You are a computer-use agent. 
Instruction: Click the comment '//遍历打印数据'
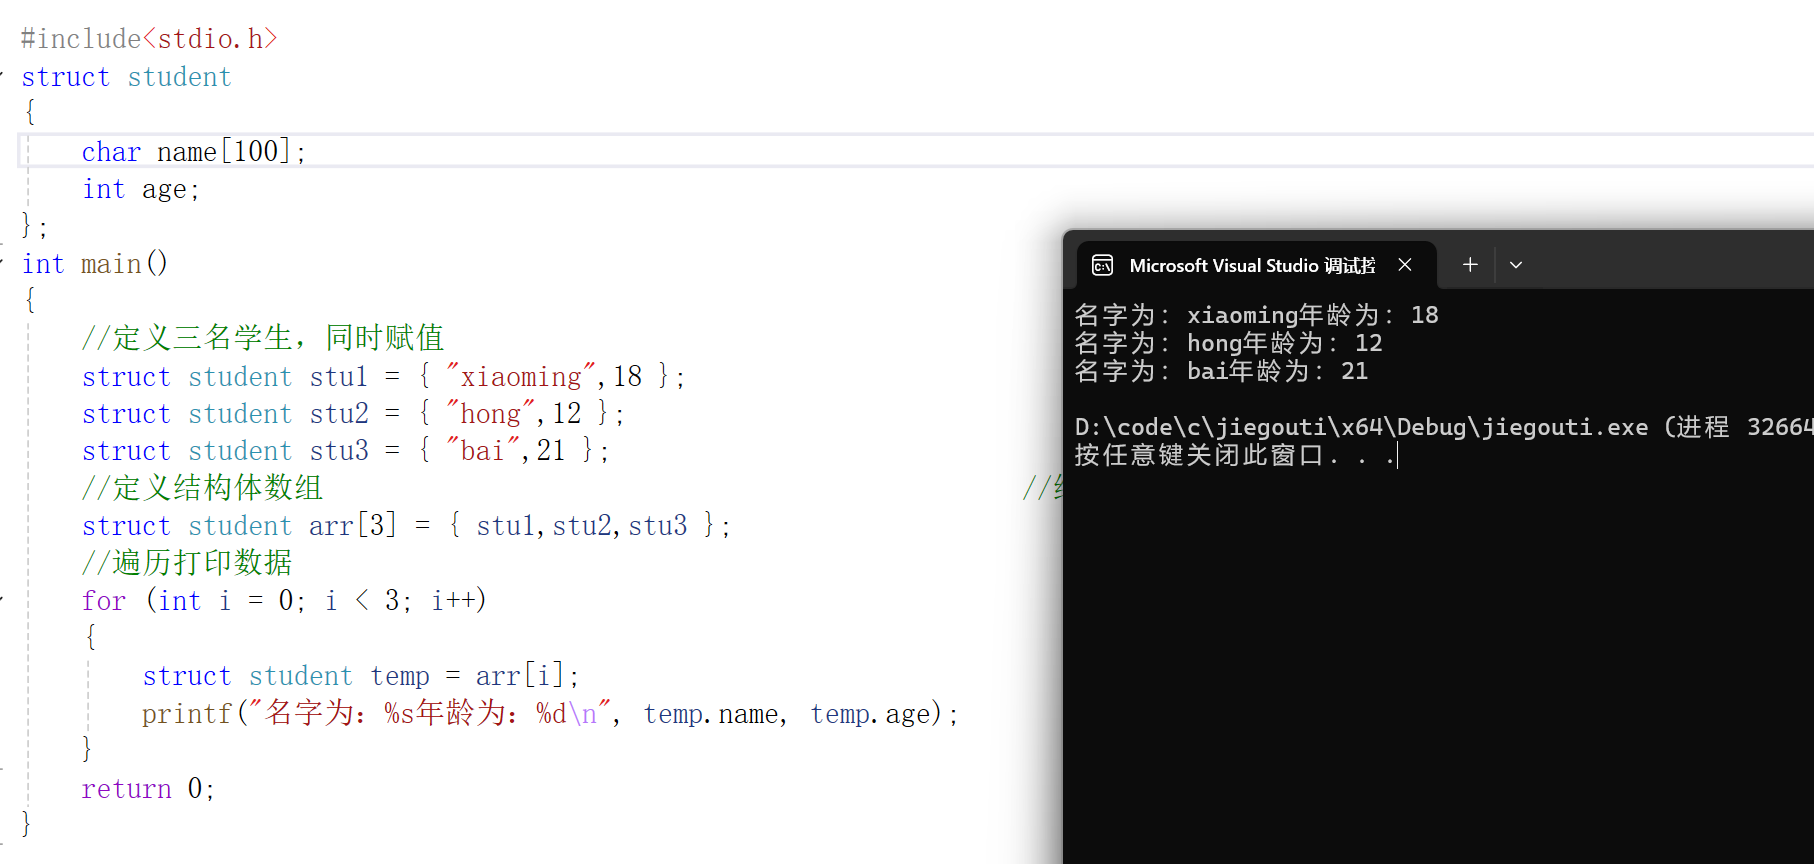(187, 563)
